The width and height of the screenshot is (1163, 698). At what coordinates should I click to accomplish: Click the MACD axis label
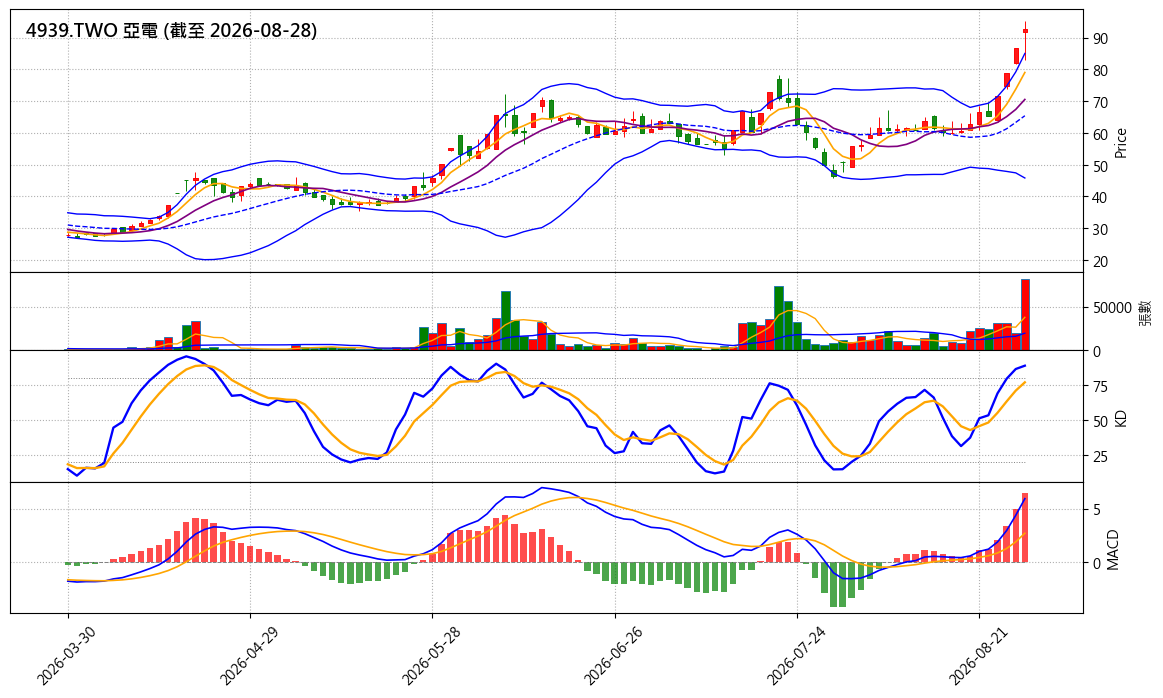(x=1113, y=550)
